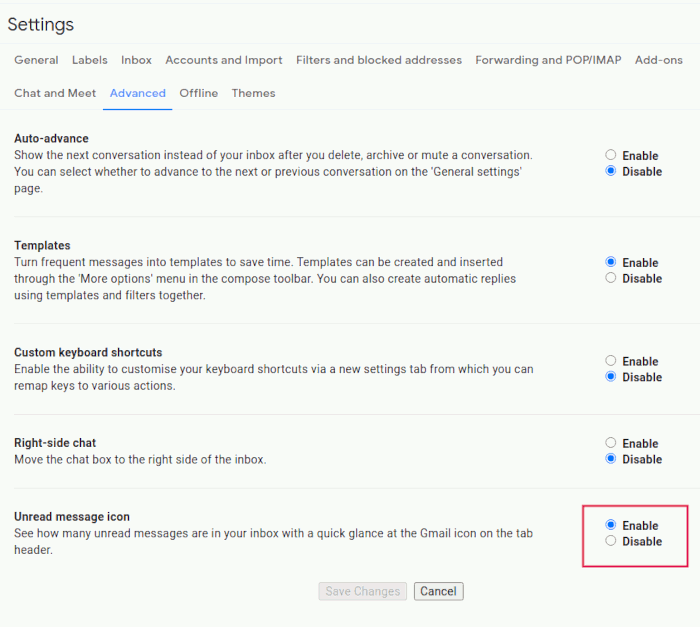
Task: Click the Save Changes button
Action: pyautogui.click(x=363, y=591)
